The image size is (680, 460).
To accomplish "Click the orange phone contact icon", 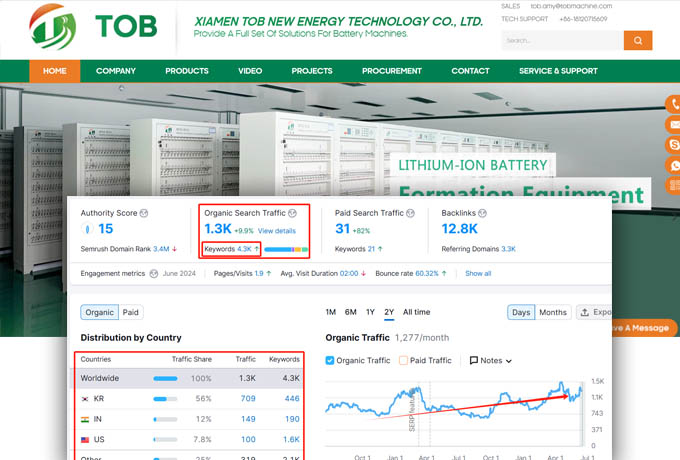I will (x=673, y=104).
